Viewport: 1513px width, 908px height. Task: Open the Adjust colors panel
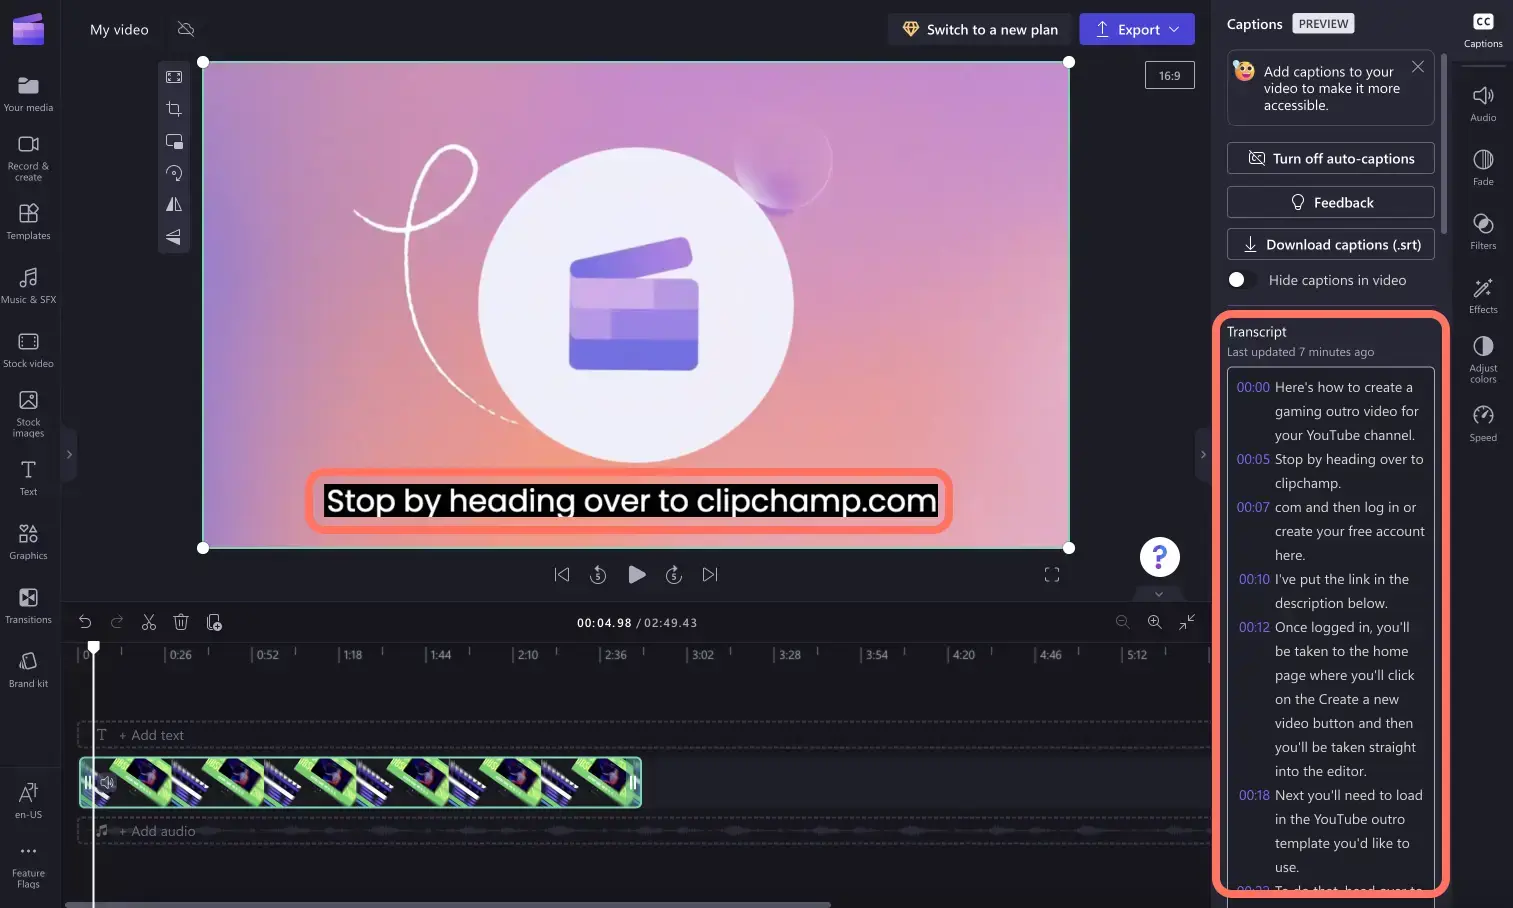1483,356
